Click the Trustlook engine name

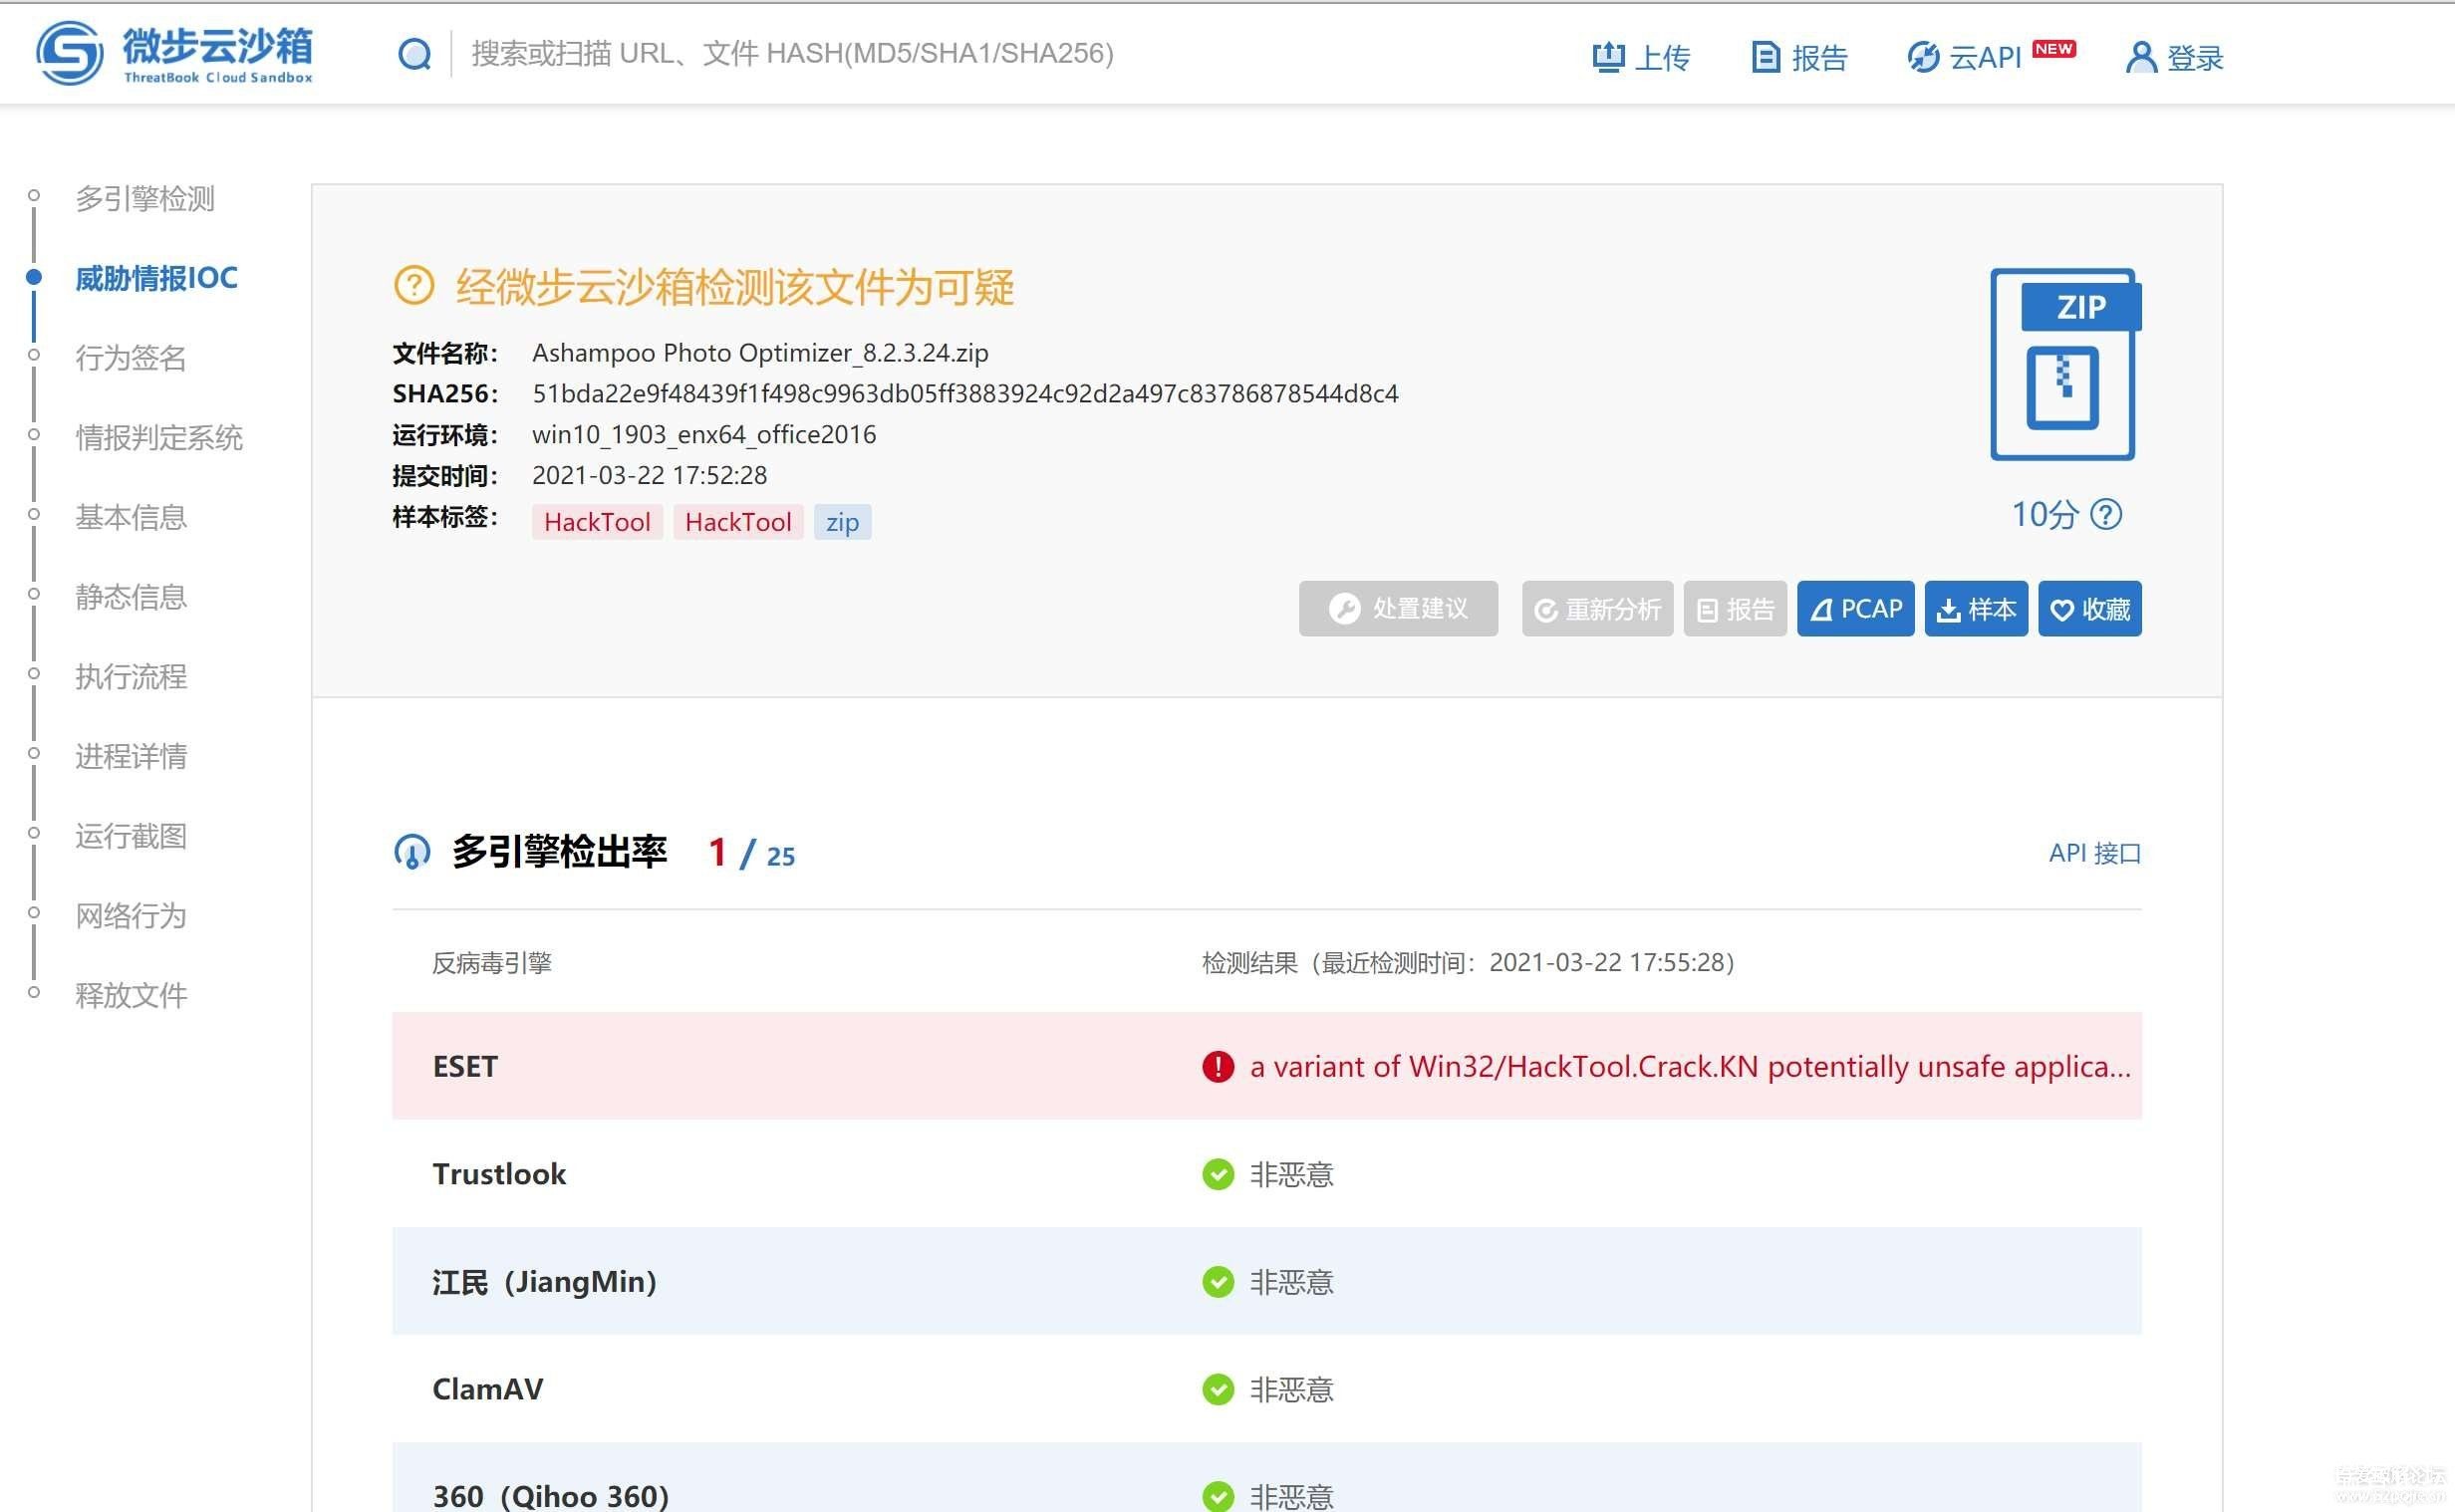[x=499, y=1174]
